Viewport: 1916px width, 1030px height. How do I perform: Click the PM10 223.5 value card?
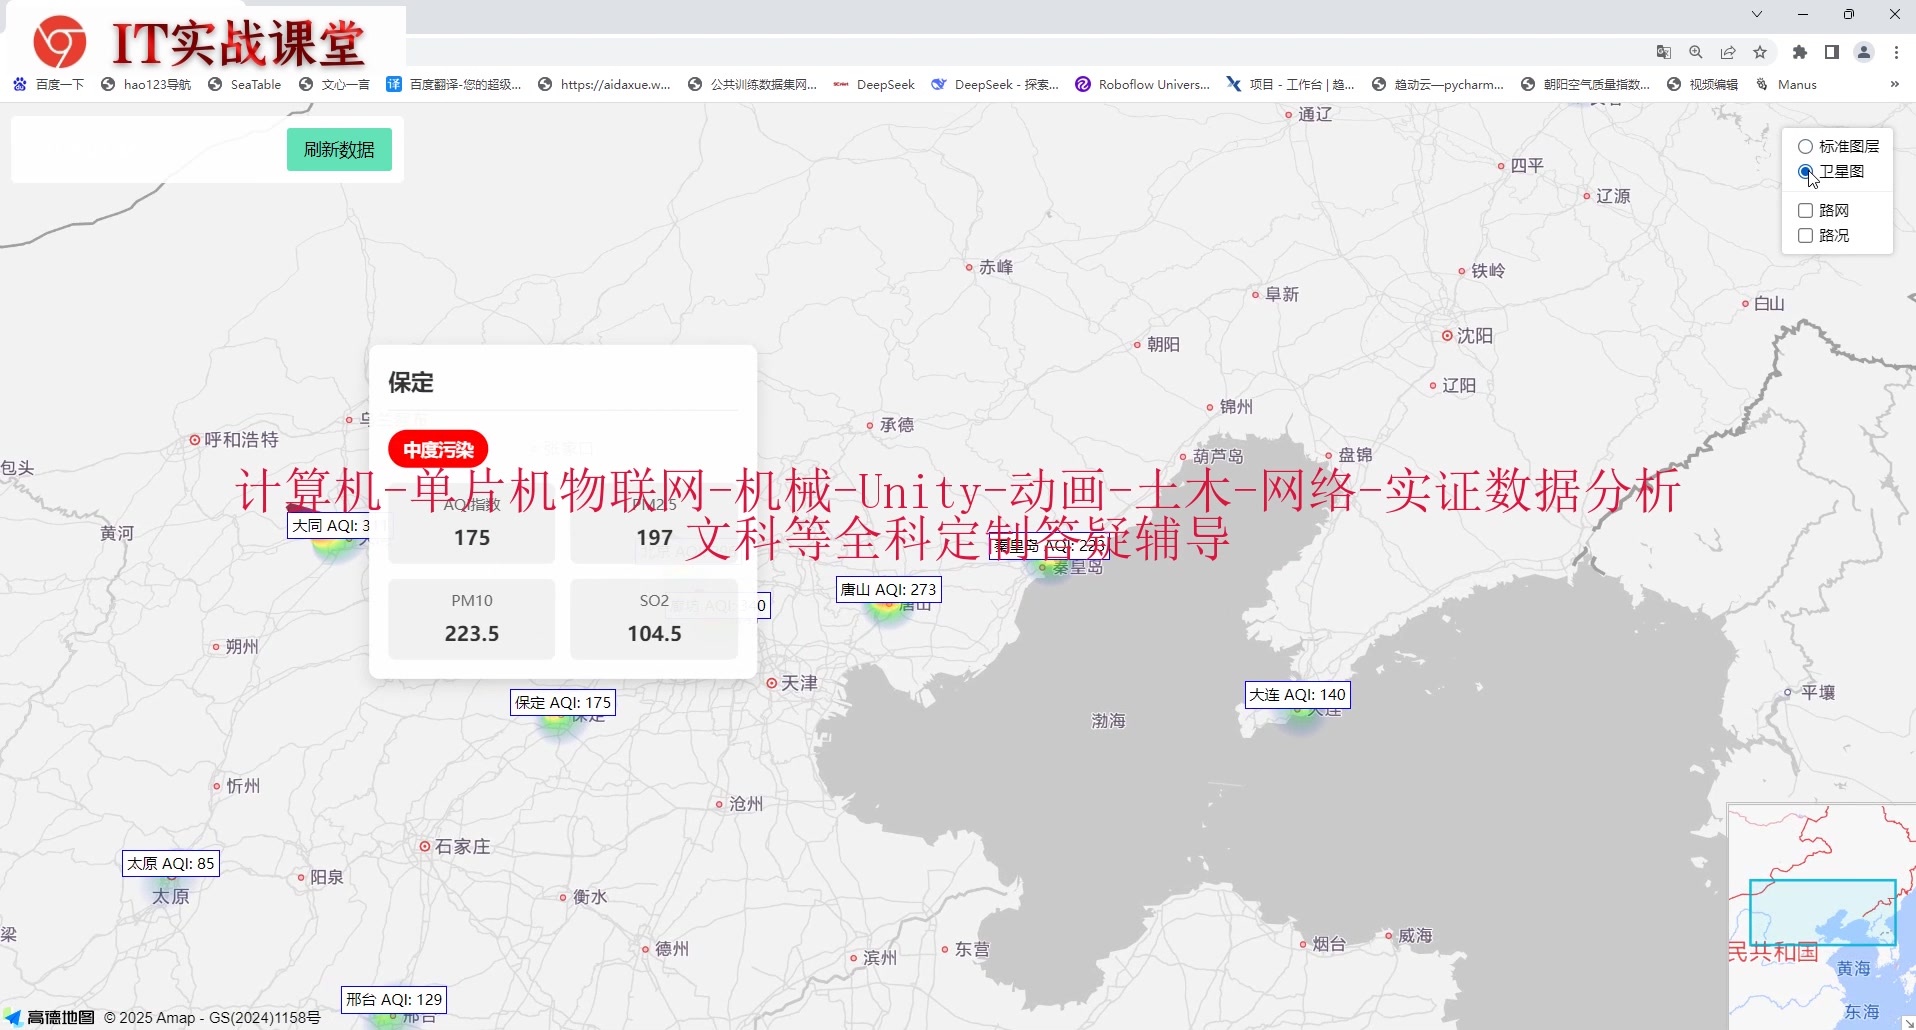click(x=472, y=619)
